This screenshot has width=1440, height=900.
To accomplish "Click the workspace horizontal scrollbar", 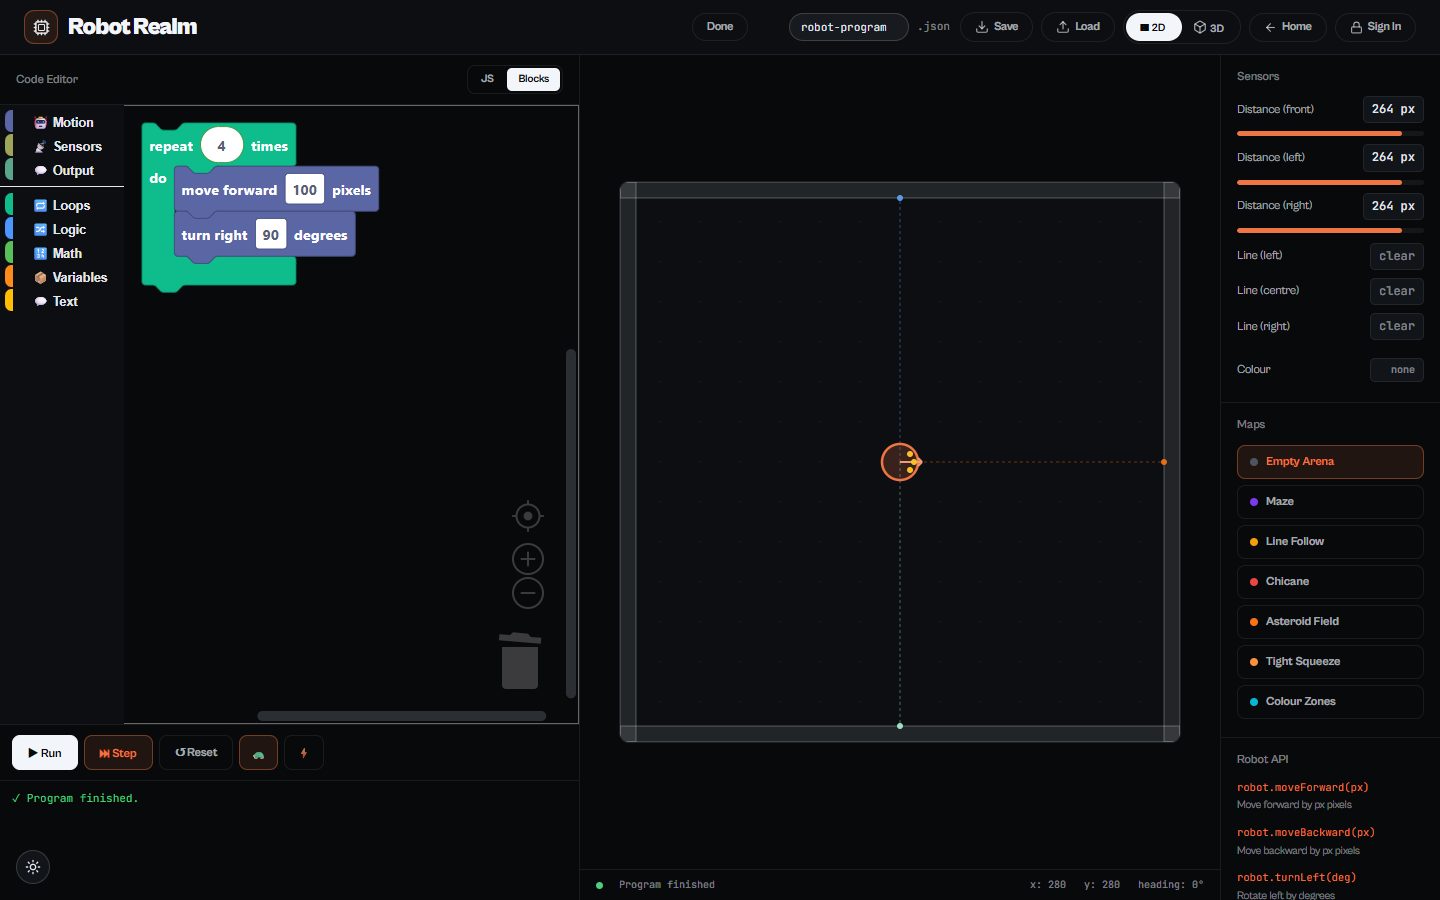I will [402, 716].
